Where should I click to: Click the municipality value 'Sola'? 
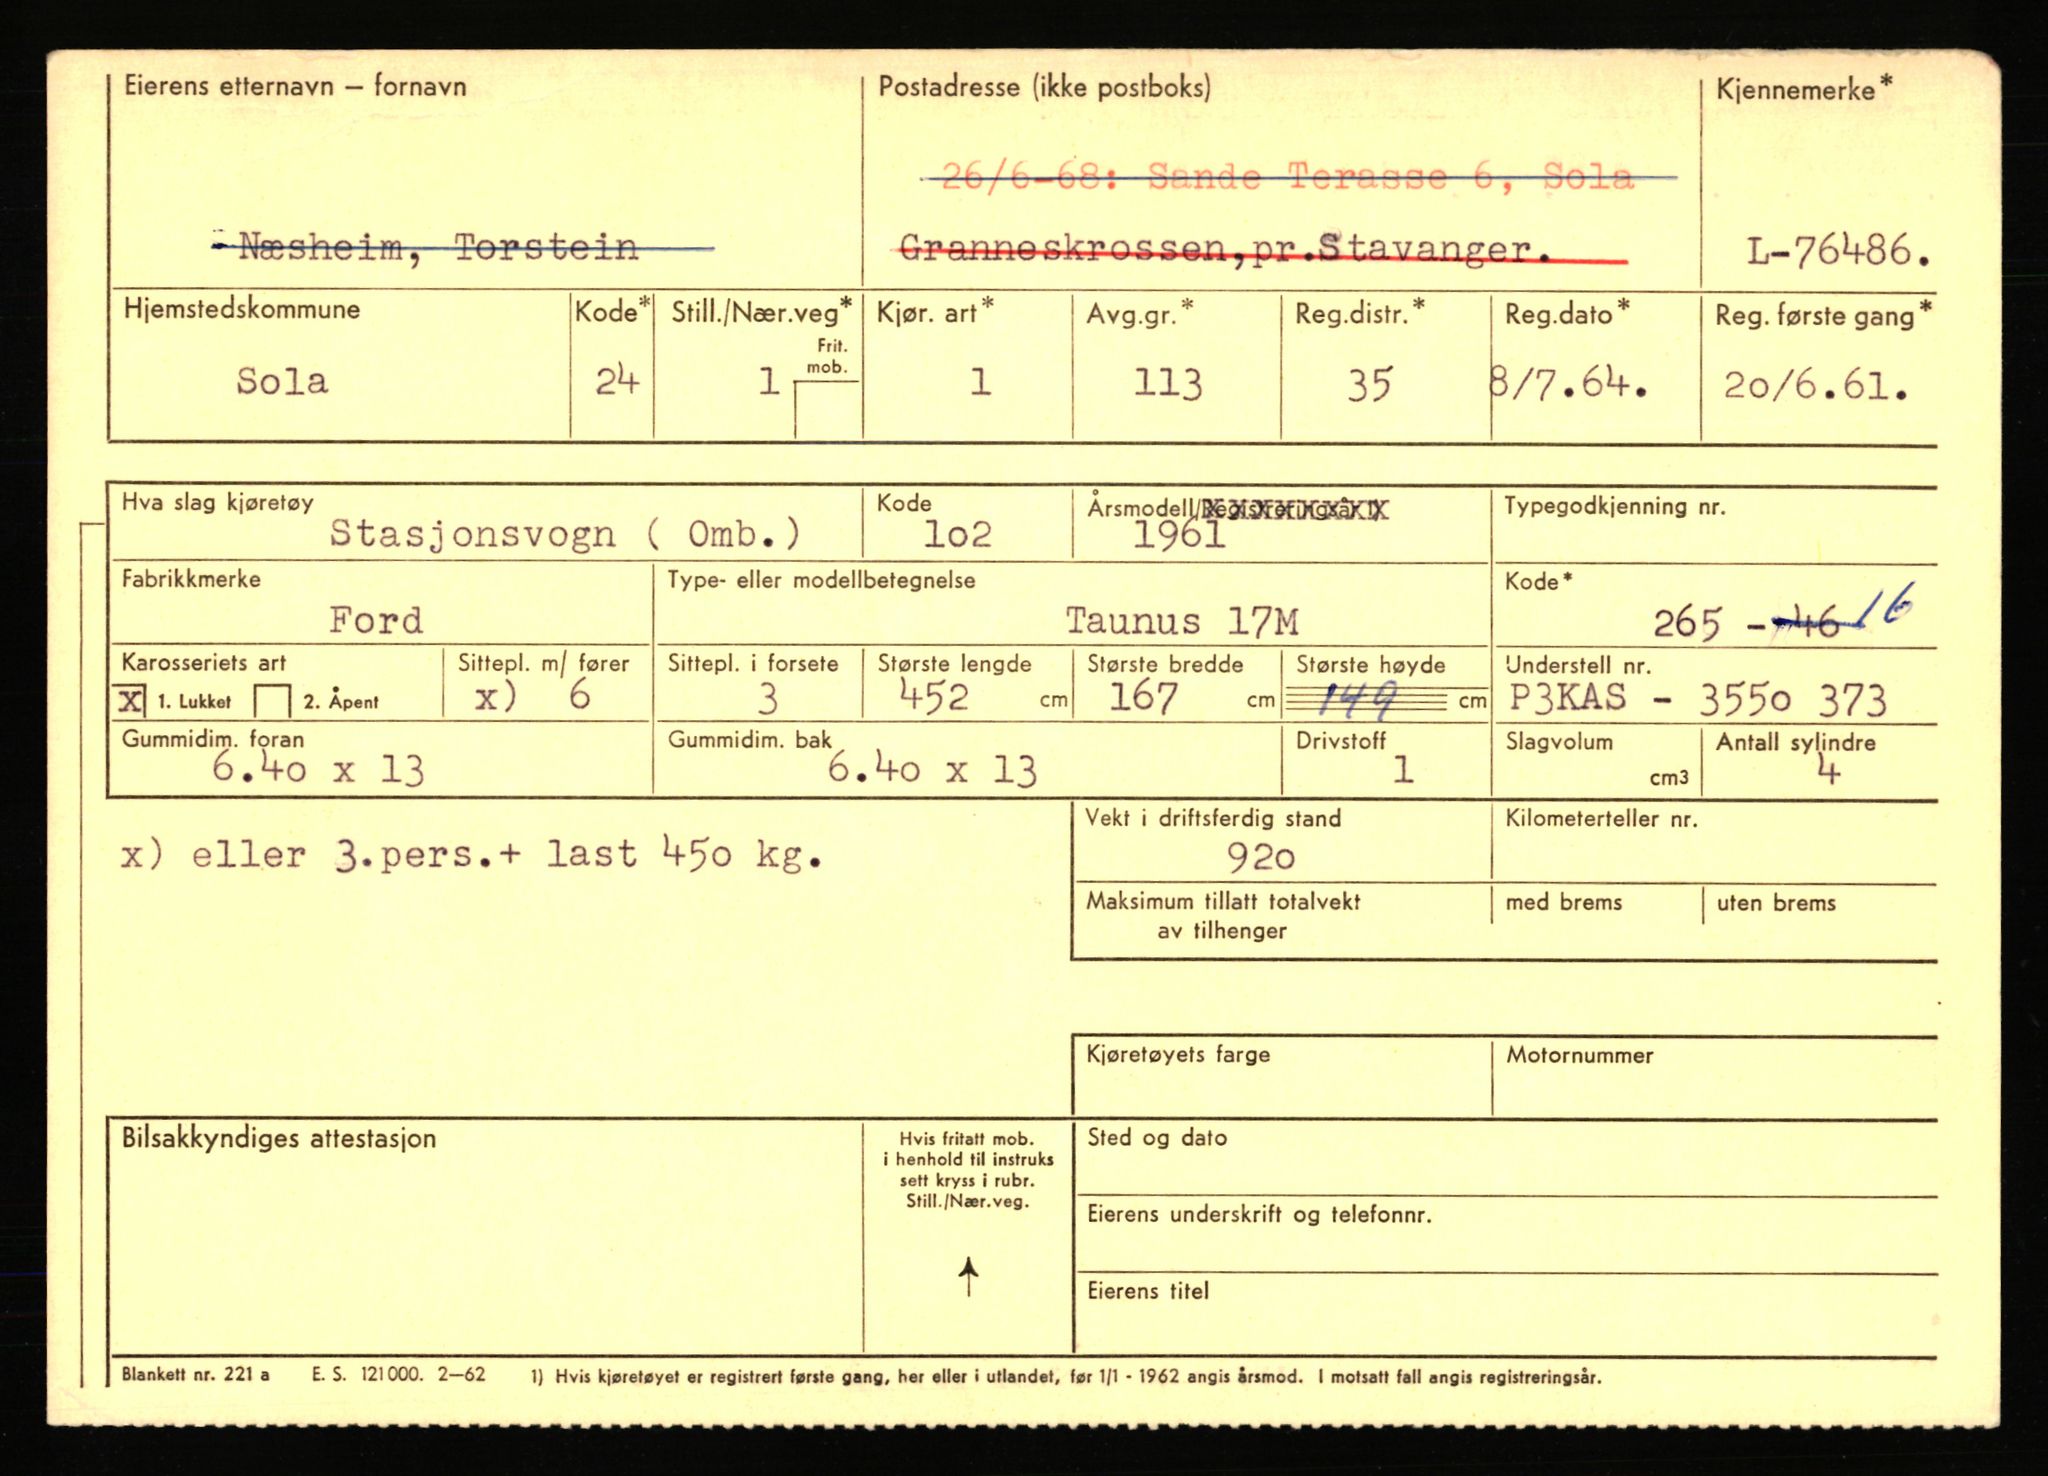coord(282,381)
